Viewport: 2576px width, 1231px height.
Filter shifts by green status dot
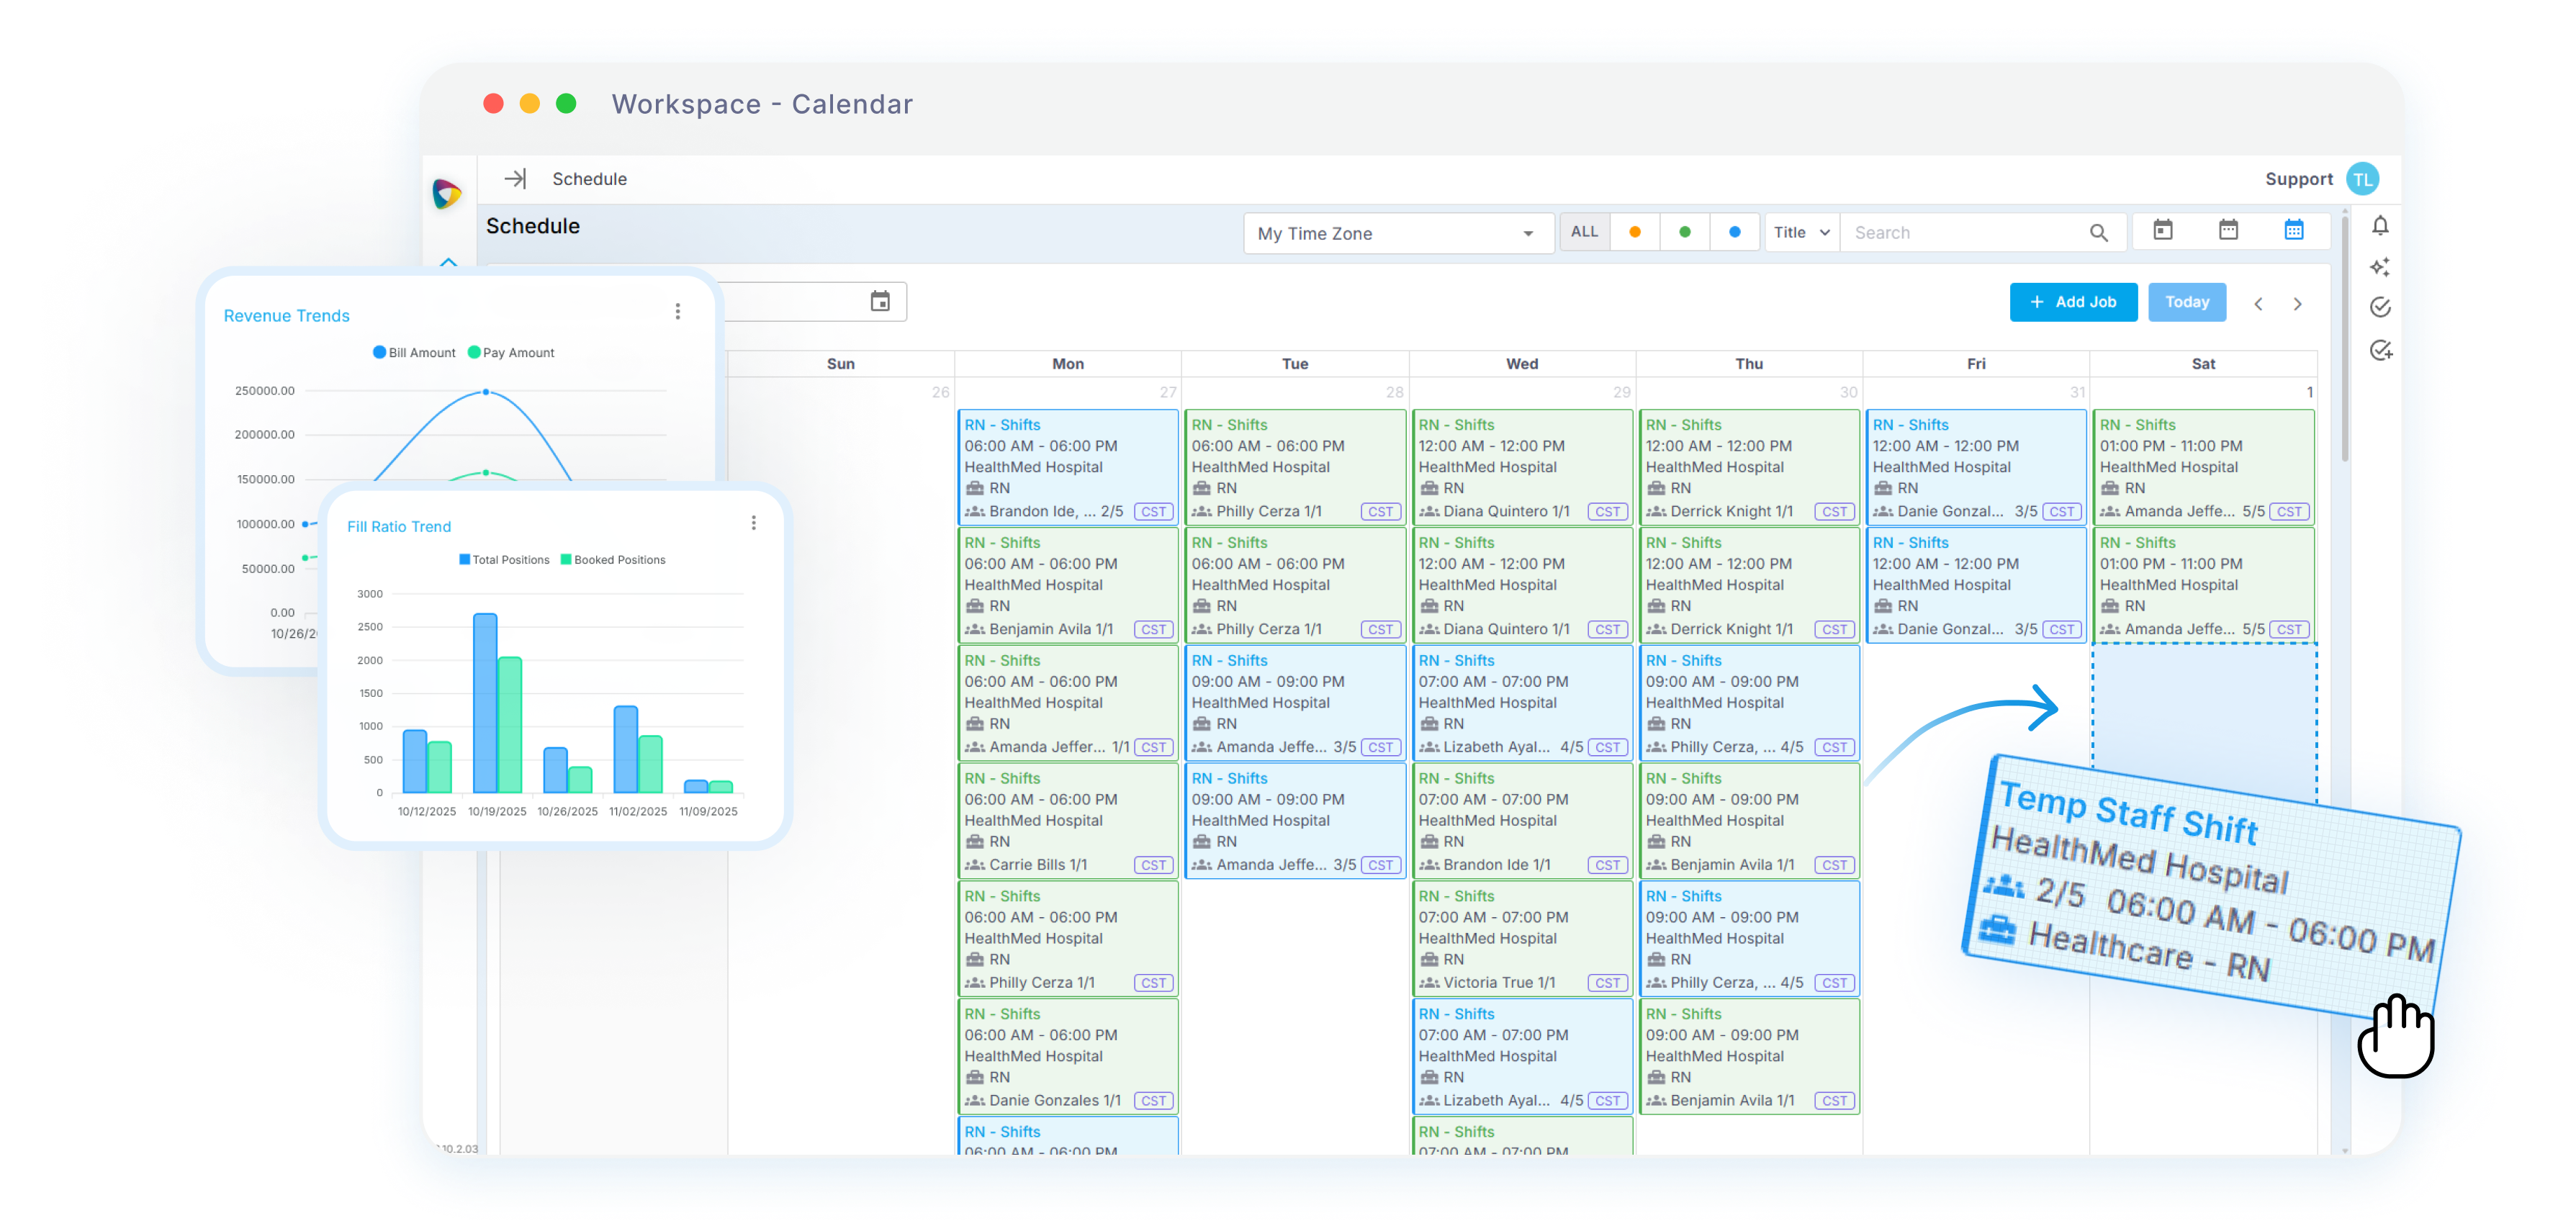point(1685,232)
